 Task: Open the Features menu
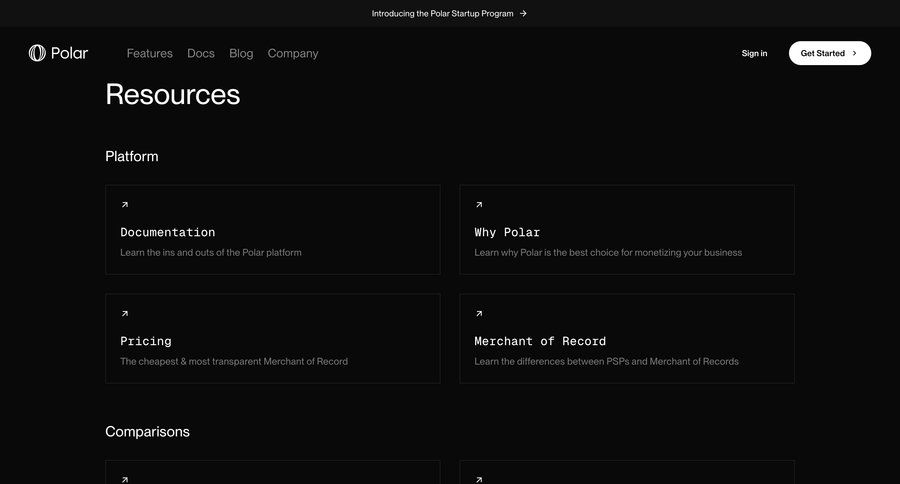[149, 53]
